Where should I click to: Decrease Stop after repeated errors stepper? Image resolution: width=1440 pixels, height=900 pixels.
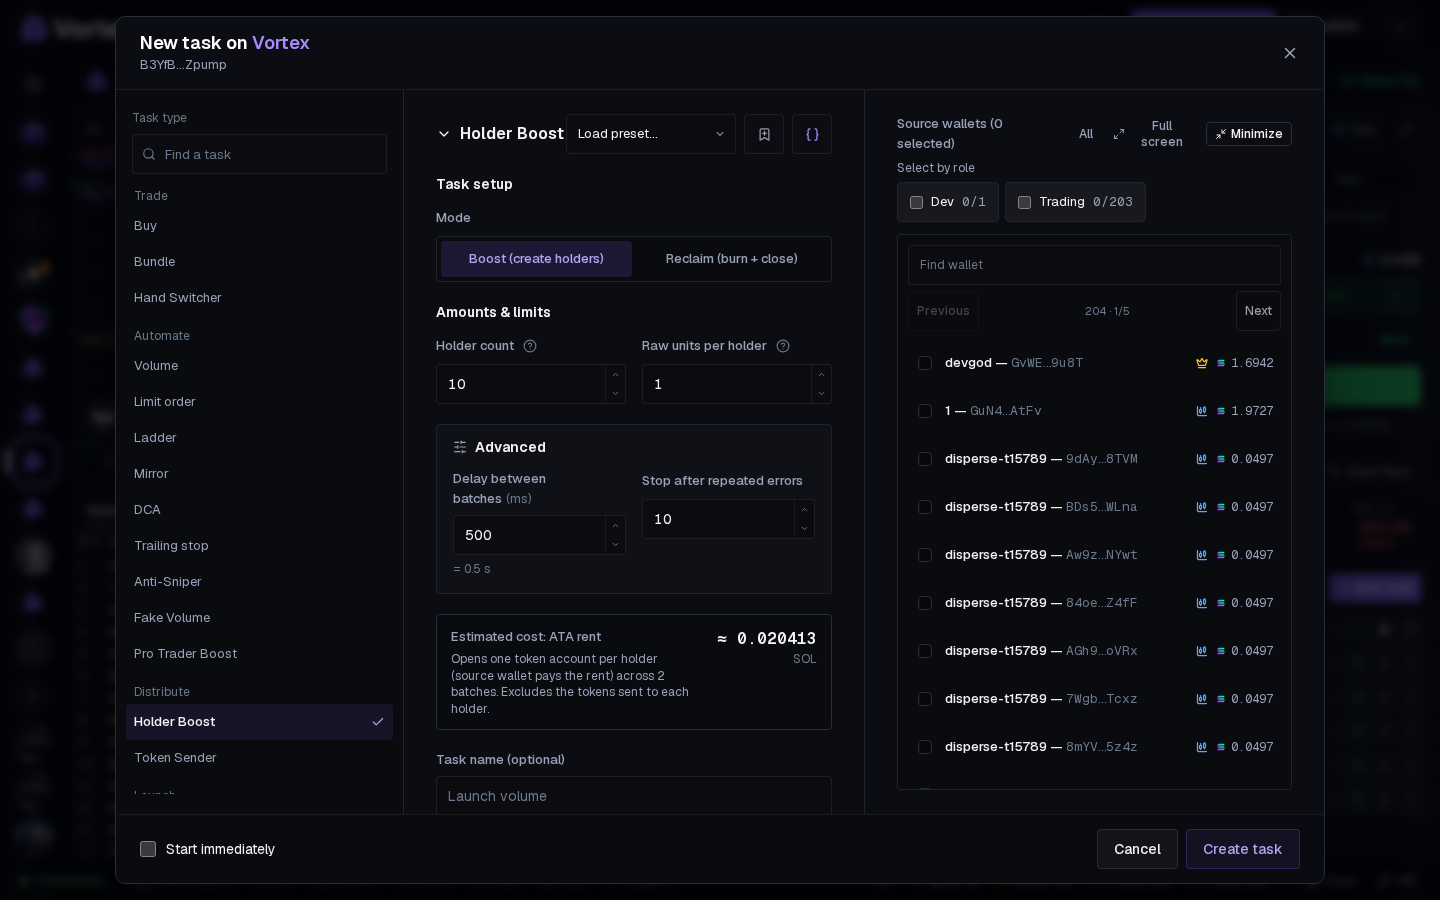pyautogui.click(x=804, y=528)
